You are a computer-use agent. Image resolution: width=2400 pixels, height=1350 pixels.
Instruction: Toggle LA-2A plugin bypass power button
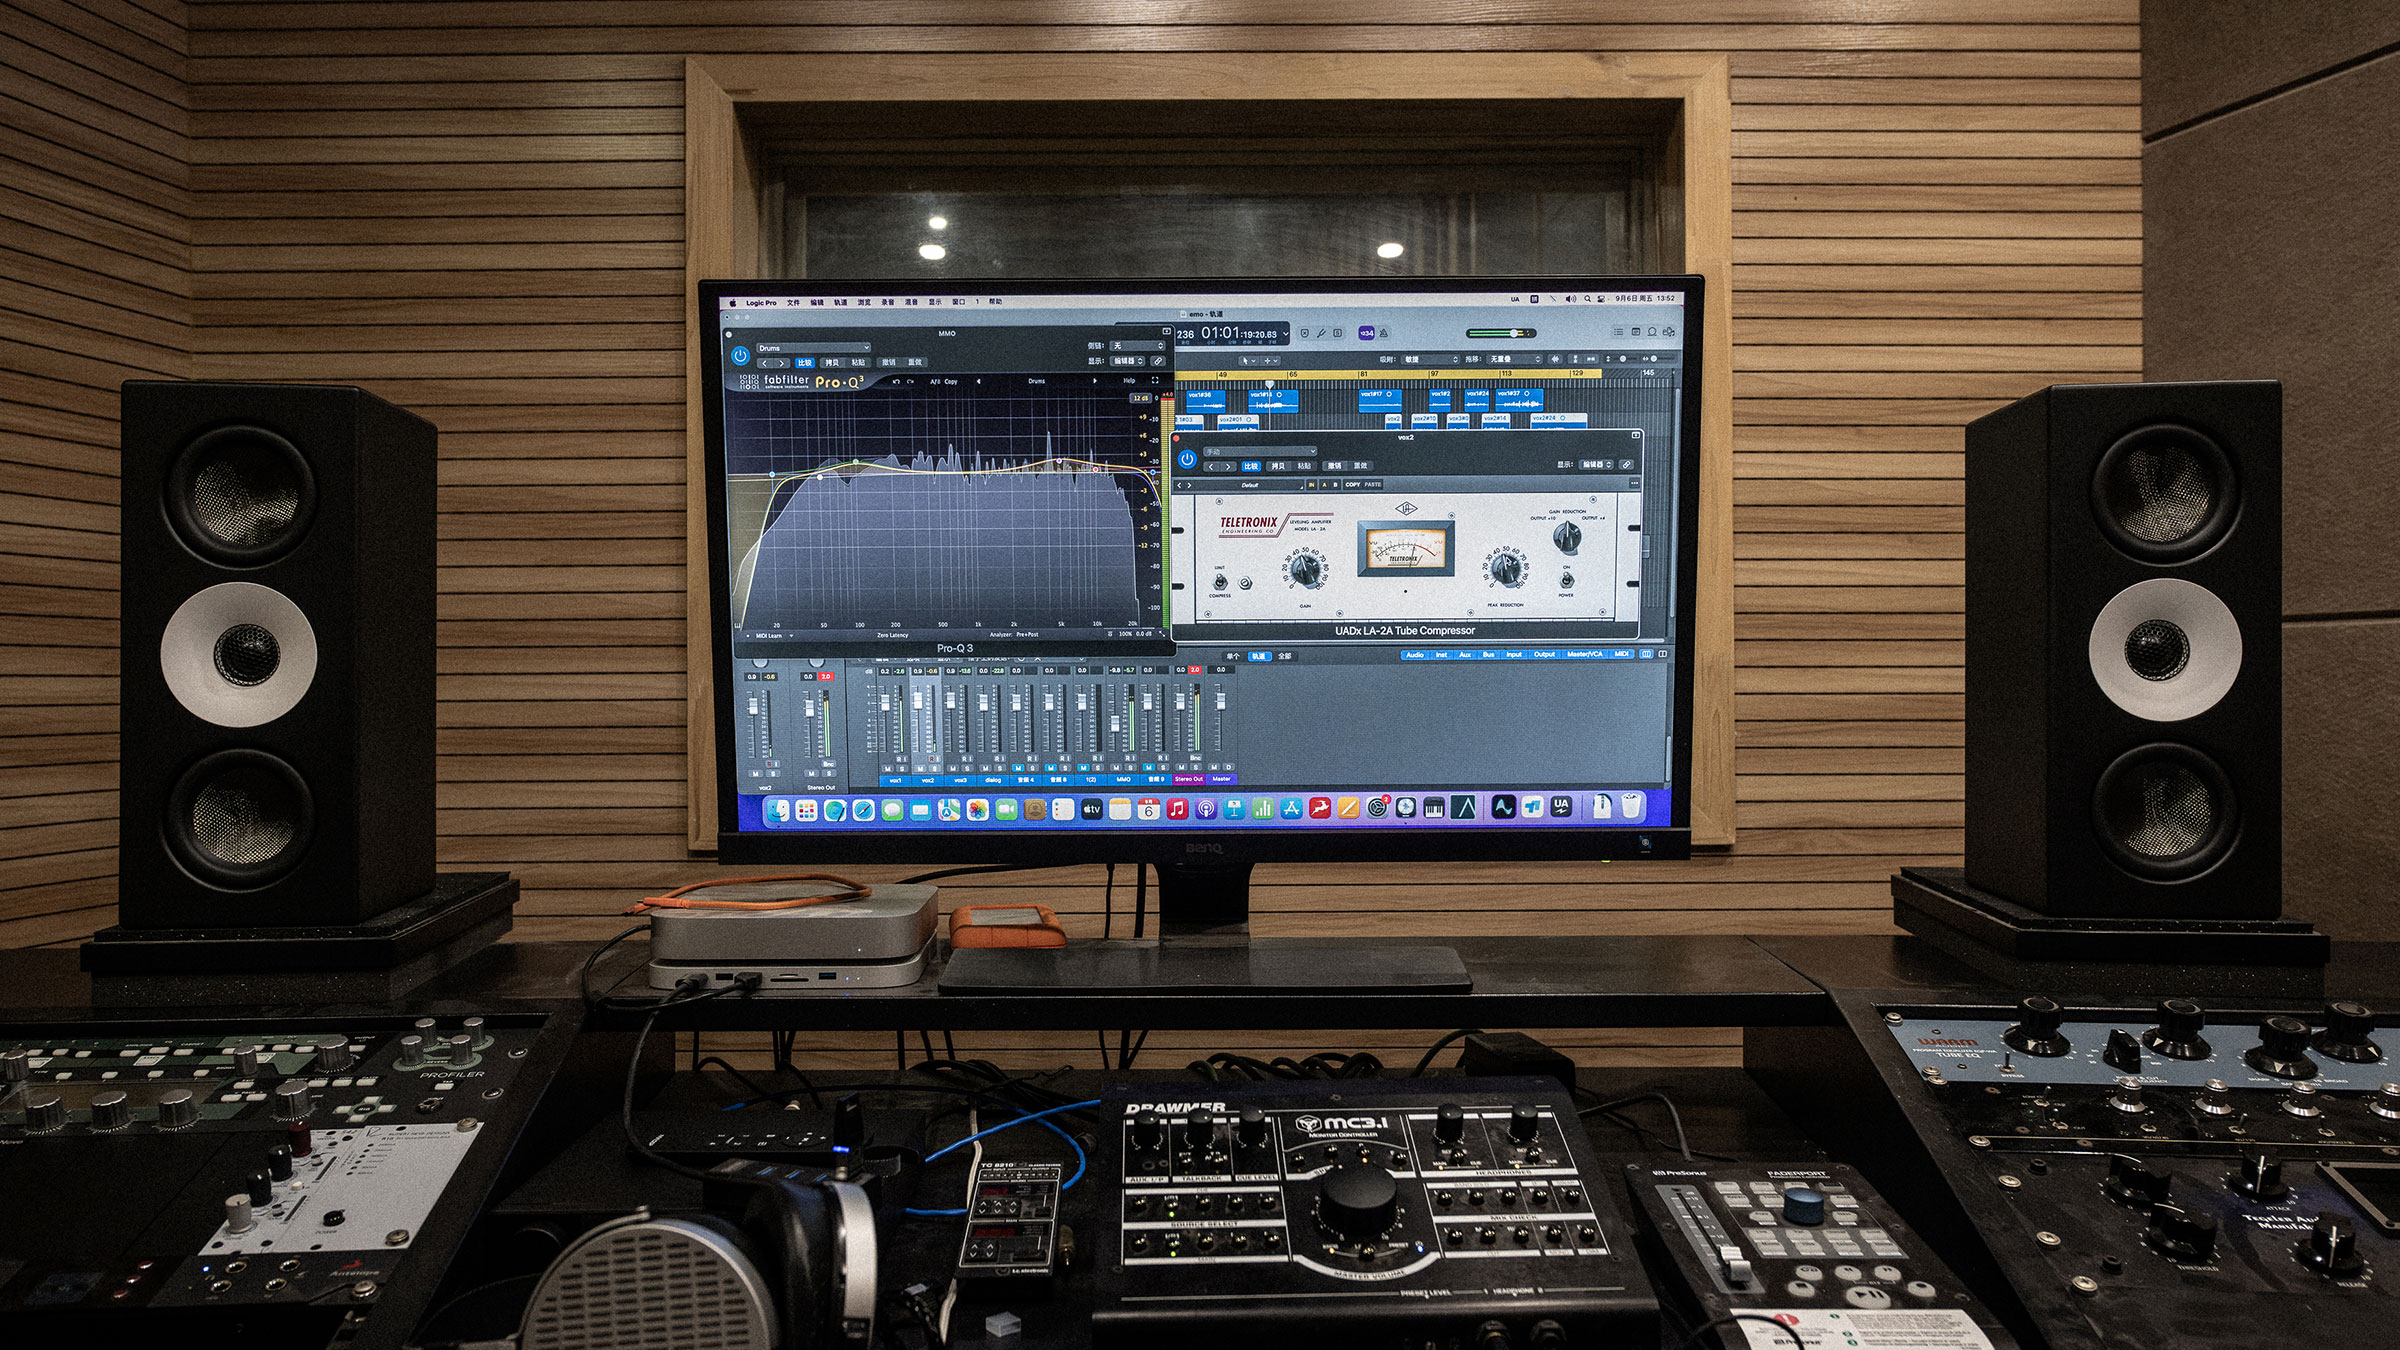pyautogui.click(x=1188, y=459)
